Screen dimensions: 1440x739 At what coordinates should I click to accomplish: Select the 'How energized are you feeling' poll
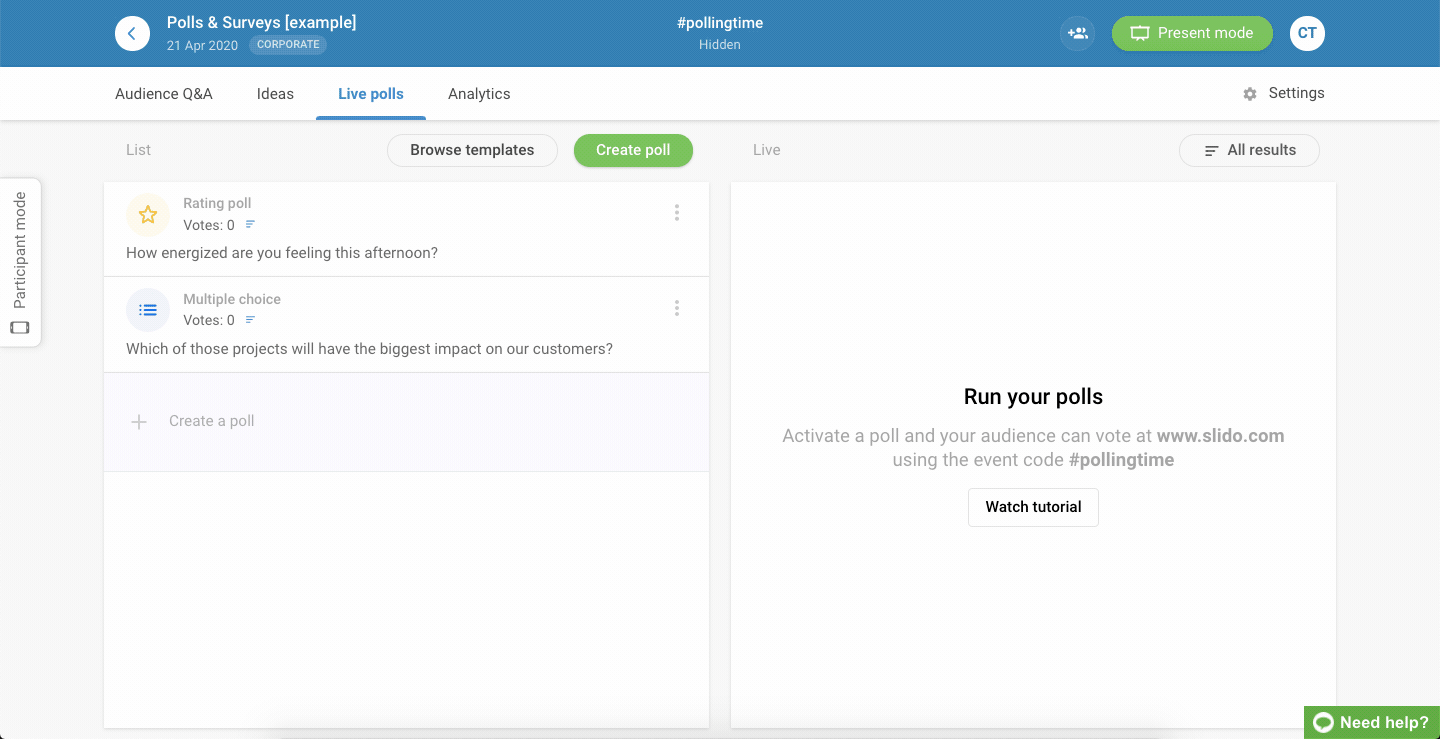tap(406, 229)
